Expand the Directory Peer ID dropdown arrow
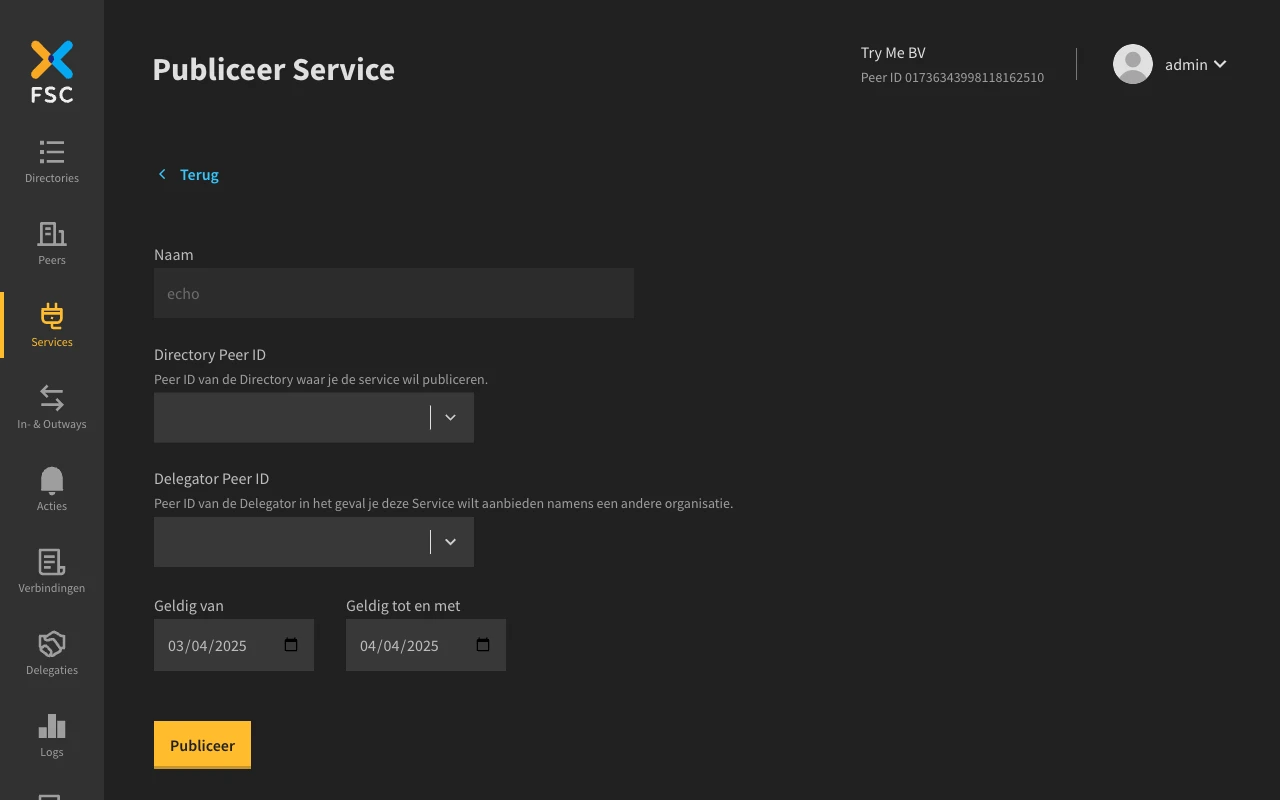Screen dimensions: 1280x800 tap(450, 417)
